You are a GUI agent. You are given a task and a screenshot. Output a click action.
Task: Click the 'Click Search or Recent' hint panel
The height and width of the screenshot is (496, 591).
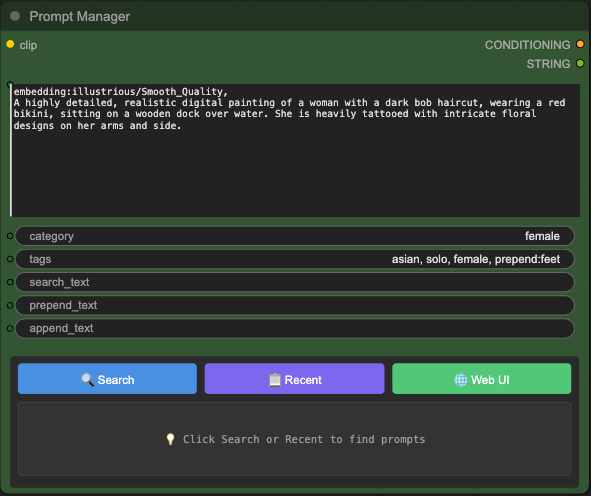pyautogui.click(x=294, y=439)
